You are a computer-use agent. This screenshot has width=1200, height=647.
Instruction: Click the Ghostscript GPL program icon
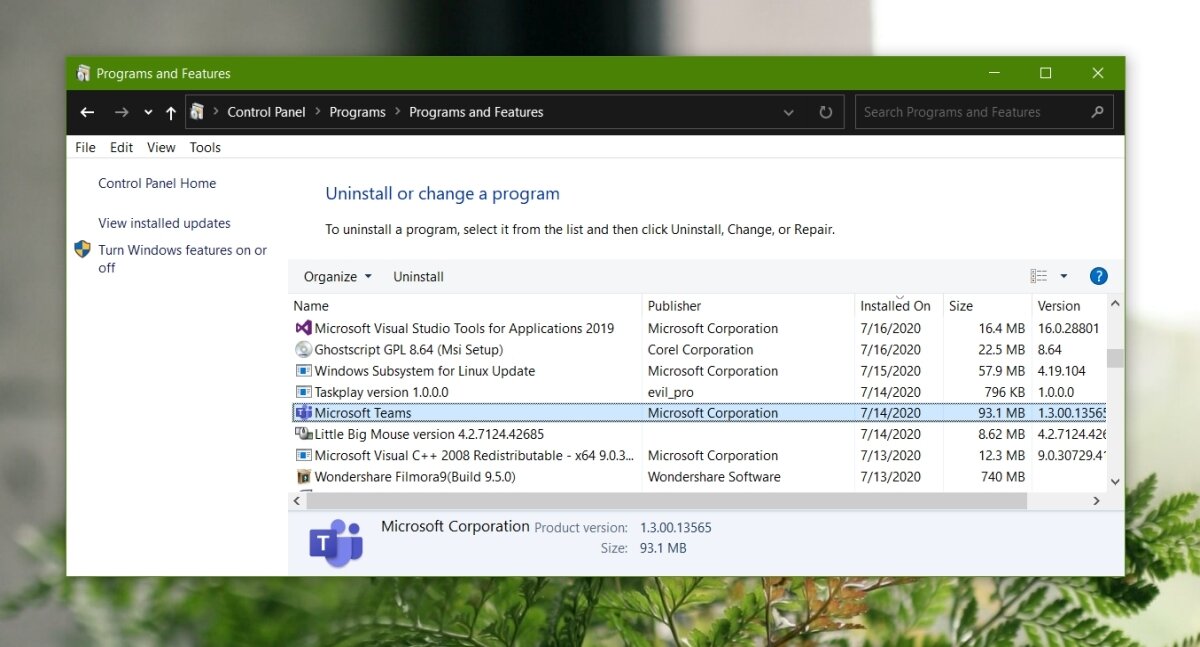303,349
